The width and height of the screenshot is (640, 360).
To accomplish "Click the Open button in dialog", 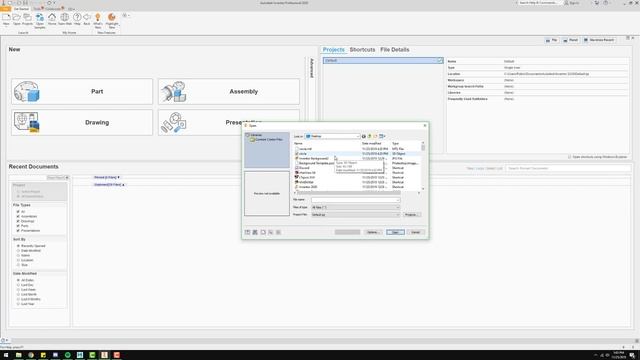I will 395,232.
